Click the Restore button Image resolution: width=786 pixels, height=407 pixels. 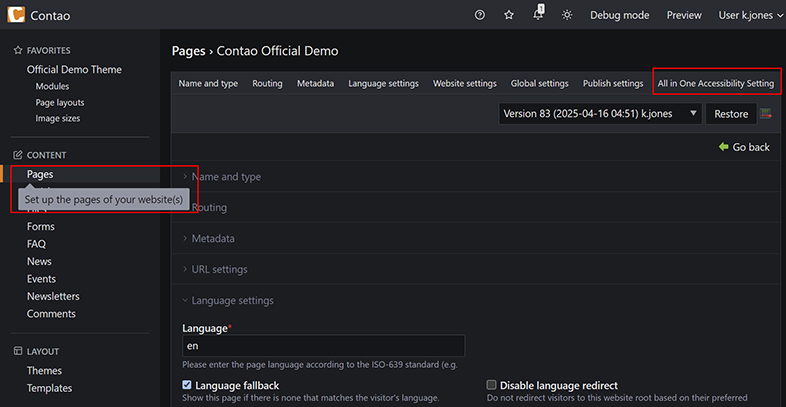(731, 114)
